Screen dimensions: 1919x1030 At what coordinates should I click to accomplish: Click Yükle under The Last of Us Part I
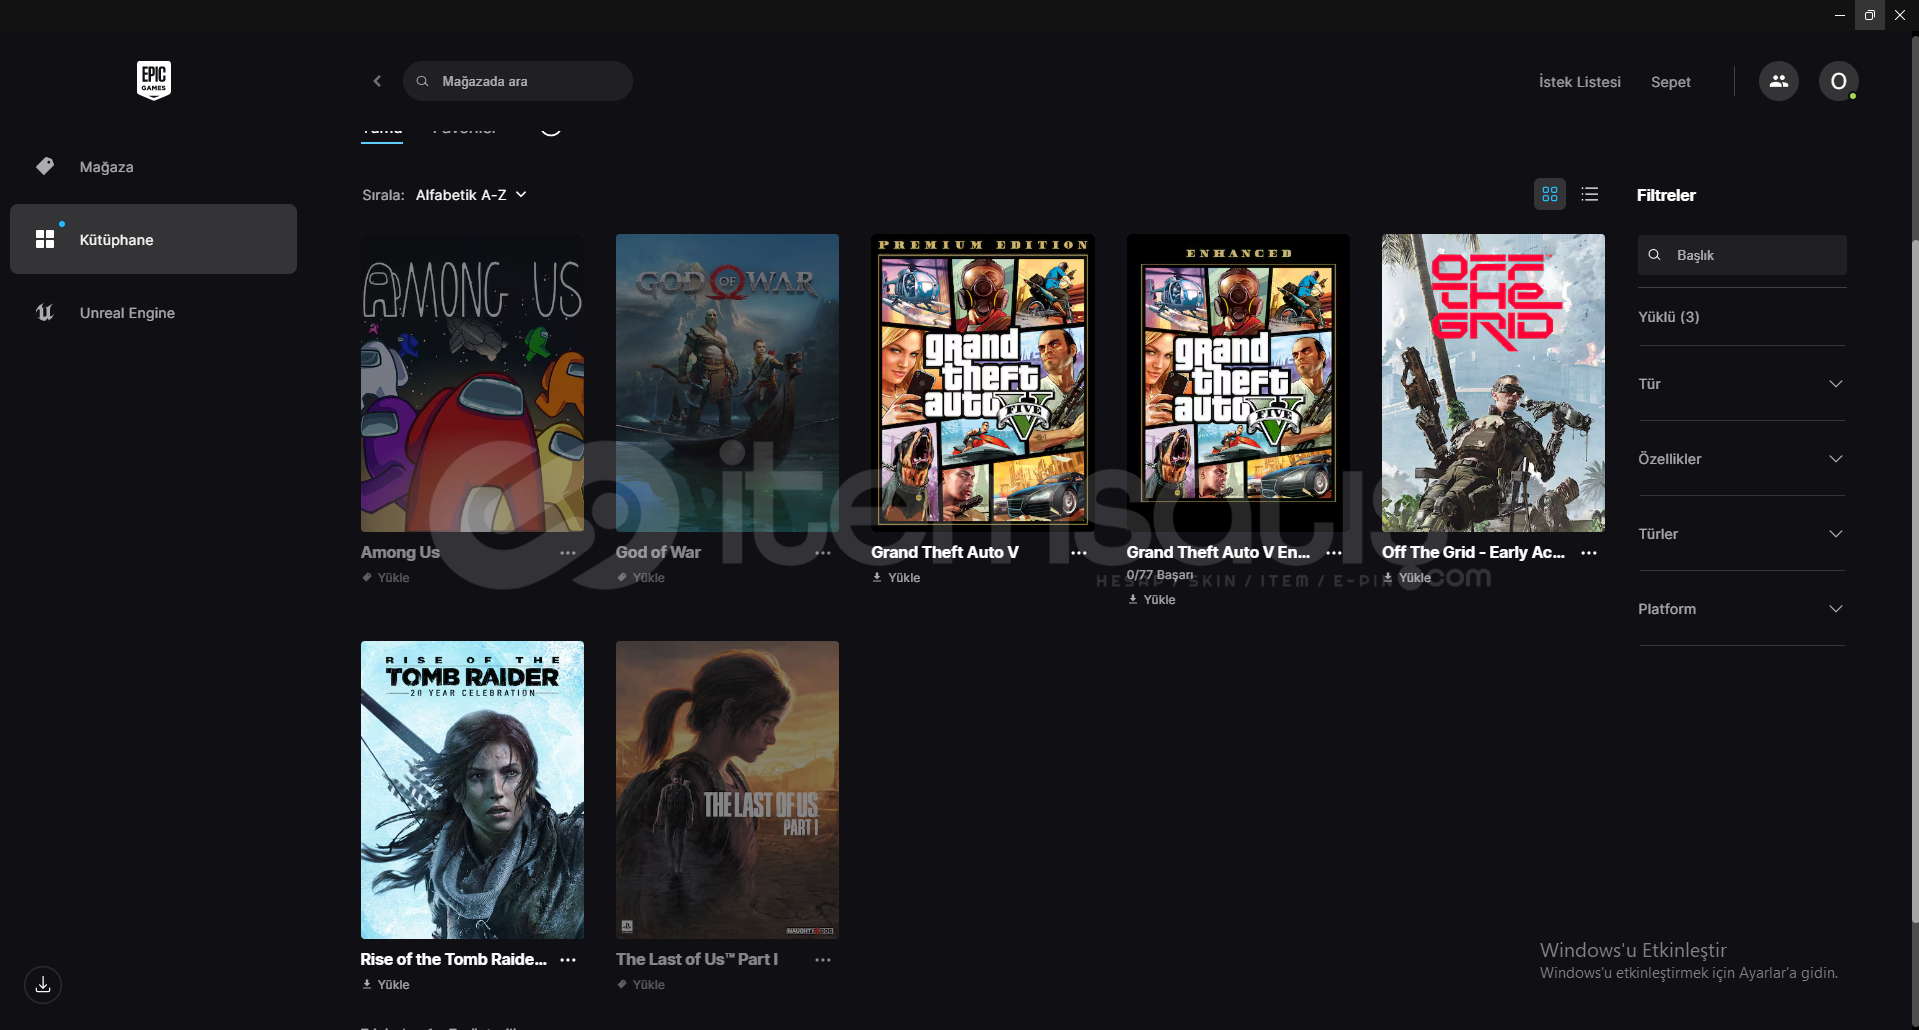641,985
